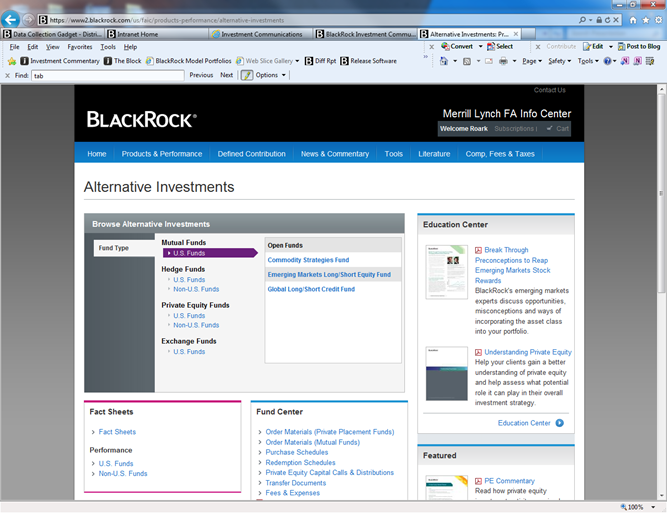
Task: Select U.S. Funds under Exchange Funds
Action: (x=189, y=352)
